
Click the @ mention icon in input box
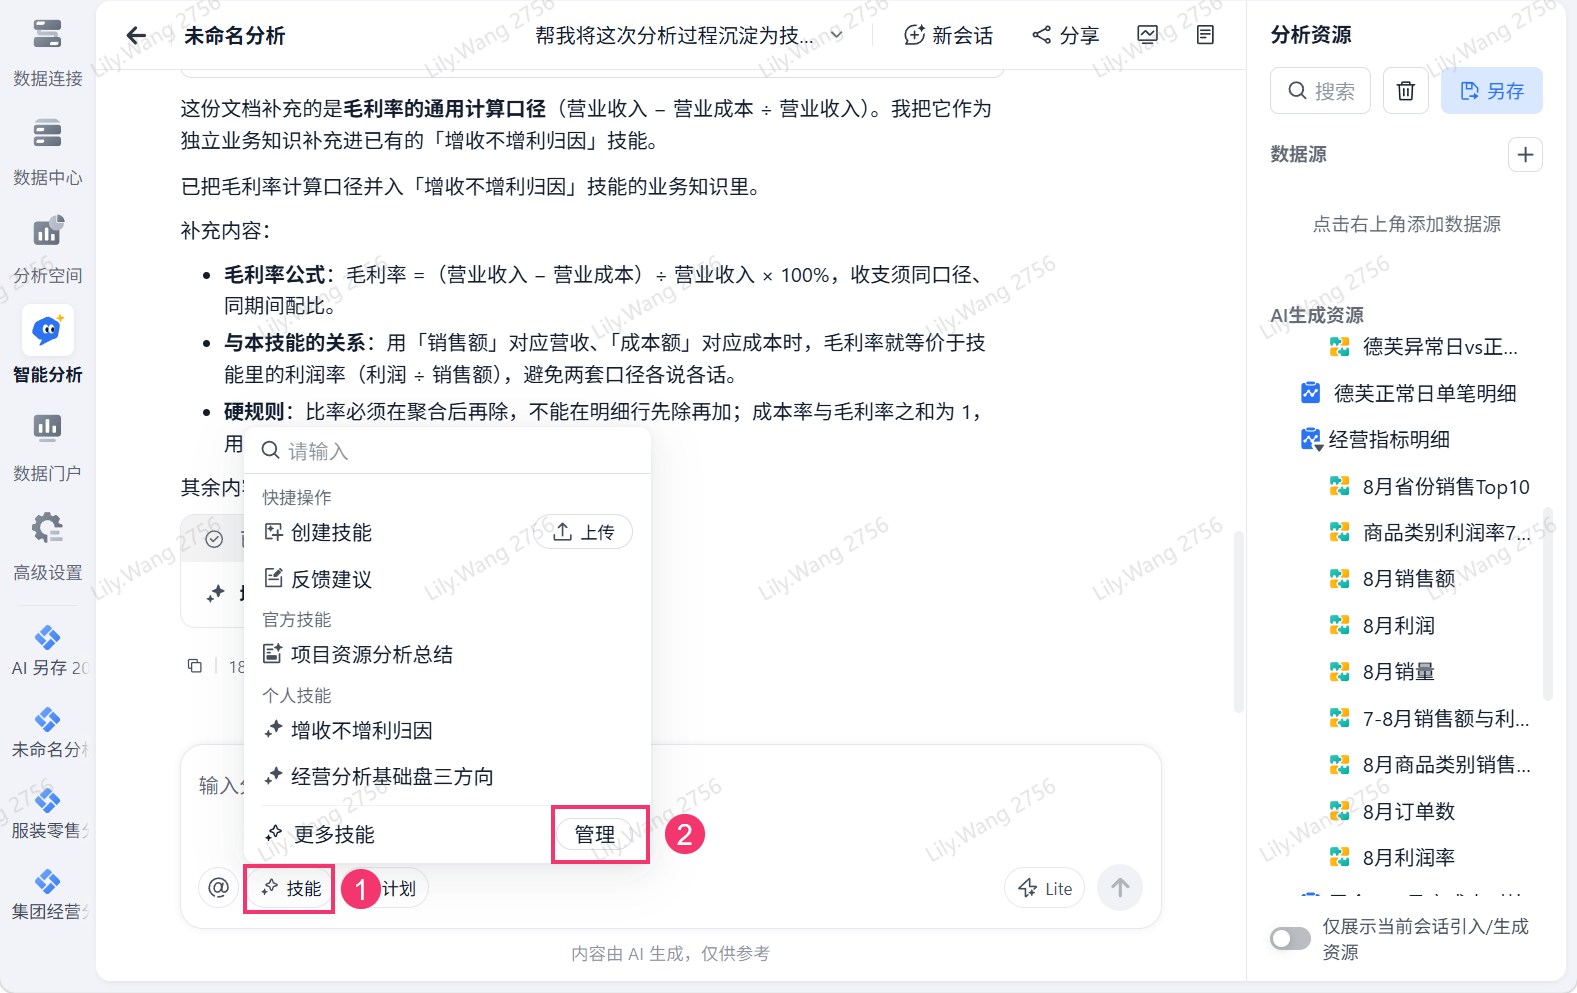tap(218, 887)
